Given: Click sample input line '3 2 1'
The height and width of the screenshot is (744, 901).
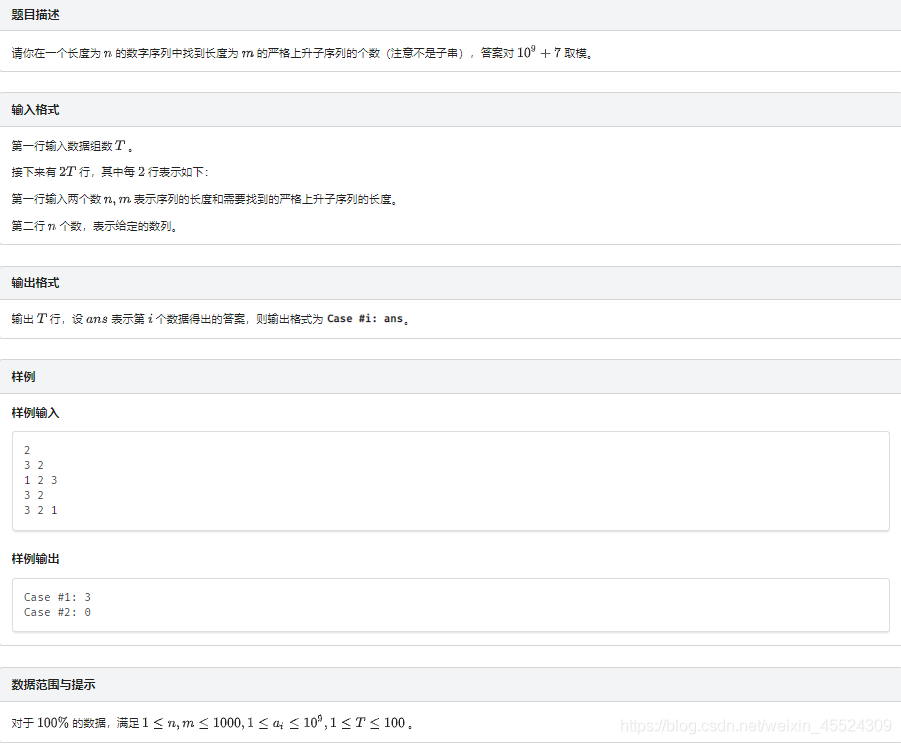Looking at the screenshot, I should coord(41,510).
